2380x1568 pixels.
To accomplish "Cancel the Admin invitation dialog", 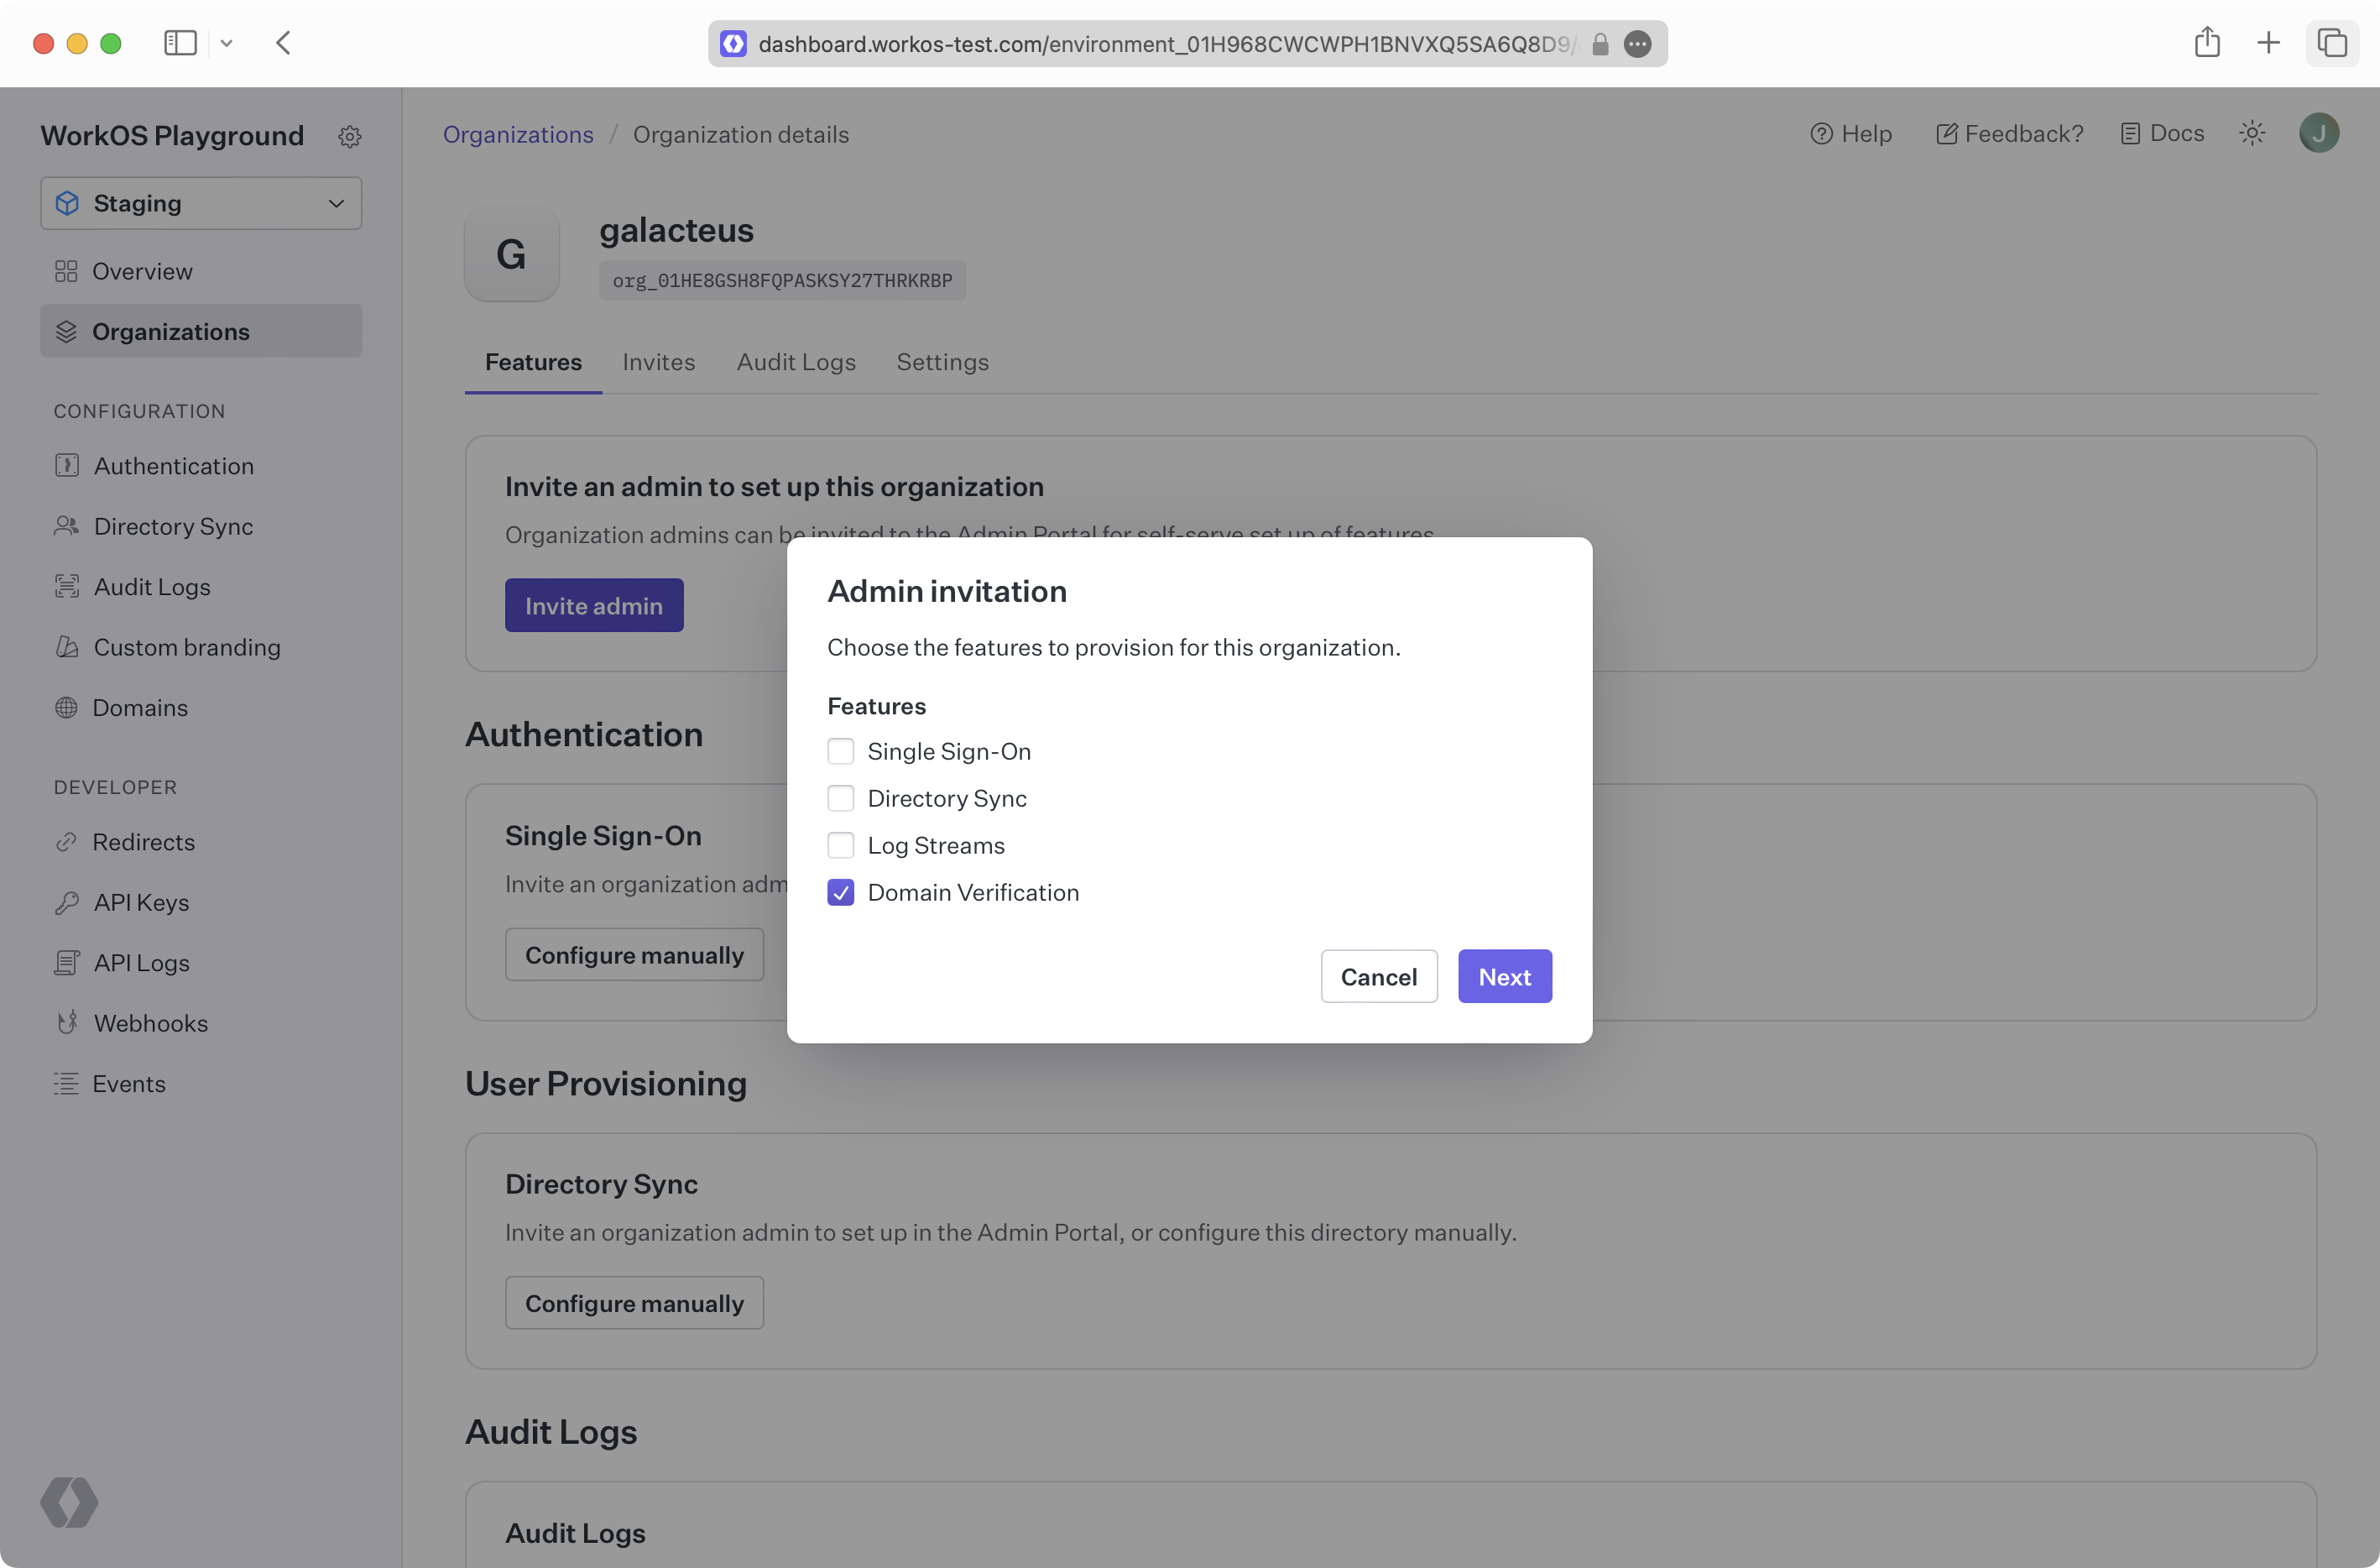I will tap(1378, 976).
